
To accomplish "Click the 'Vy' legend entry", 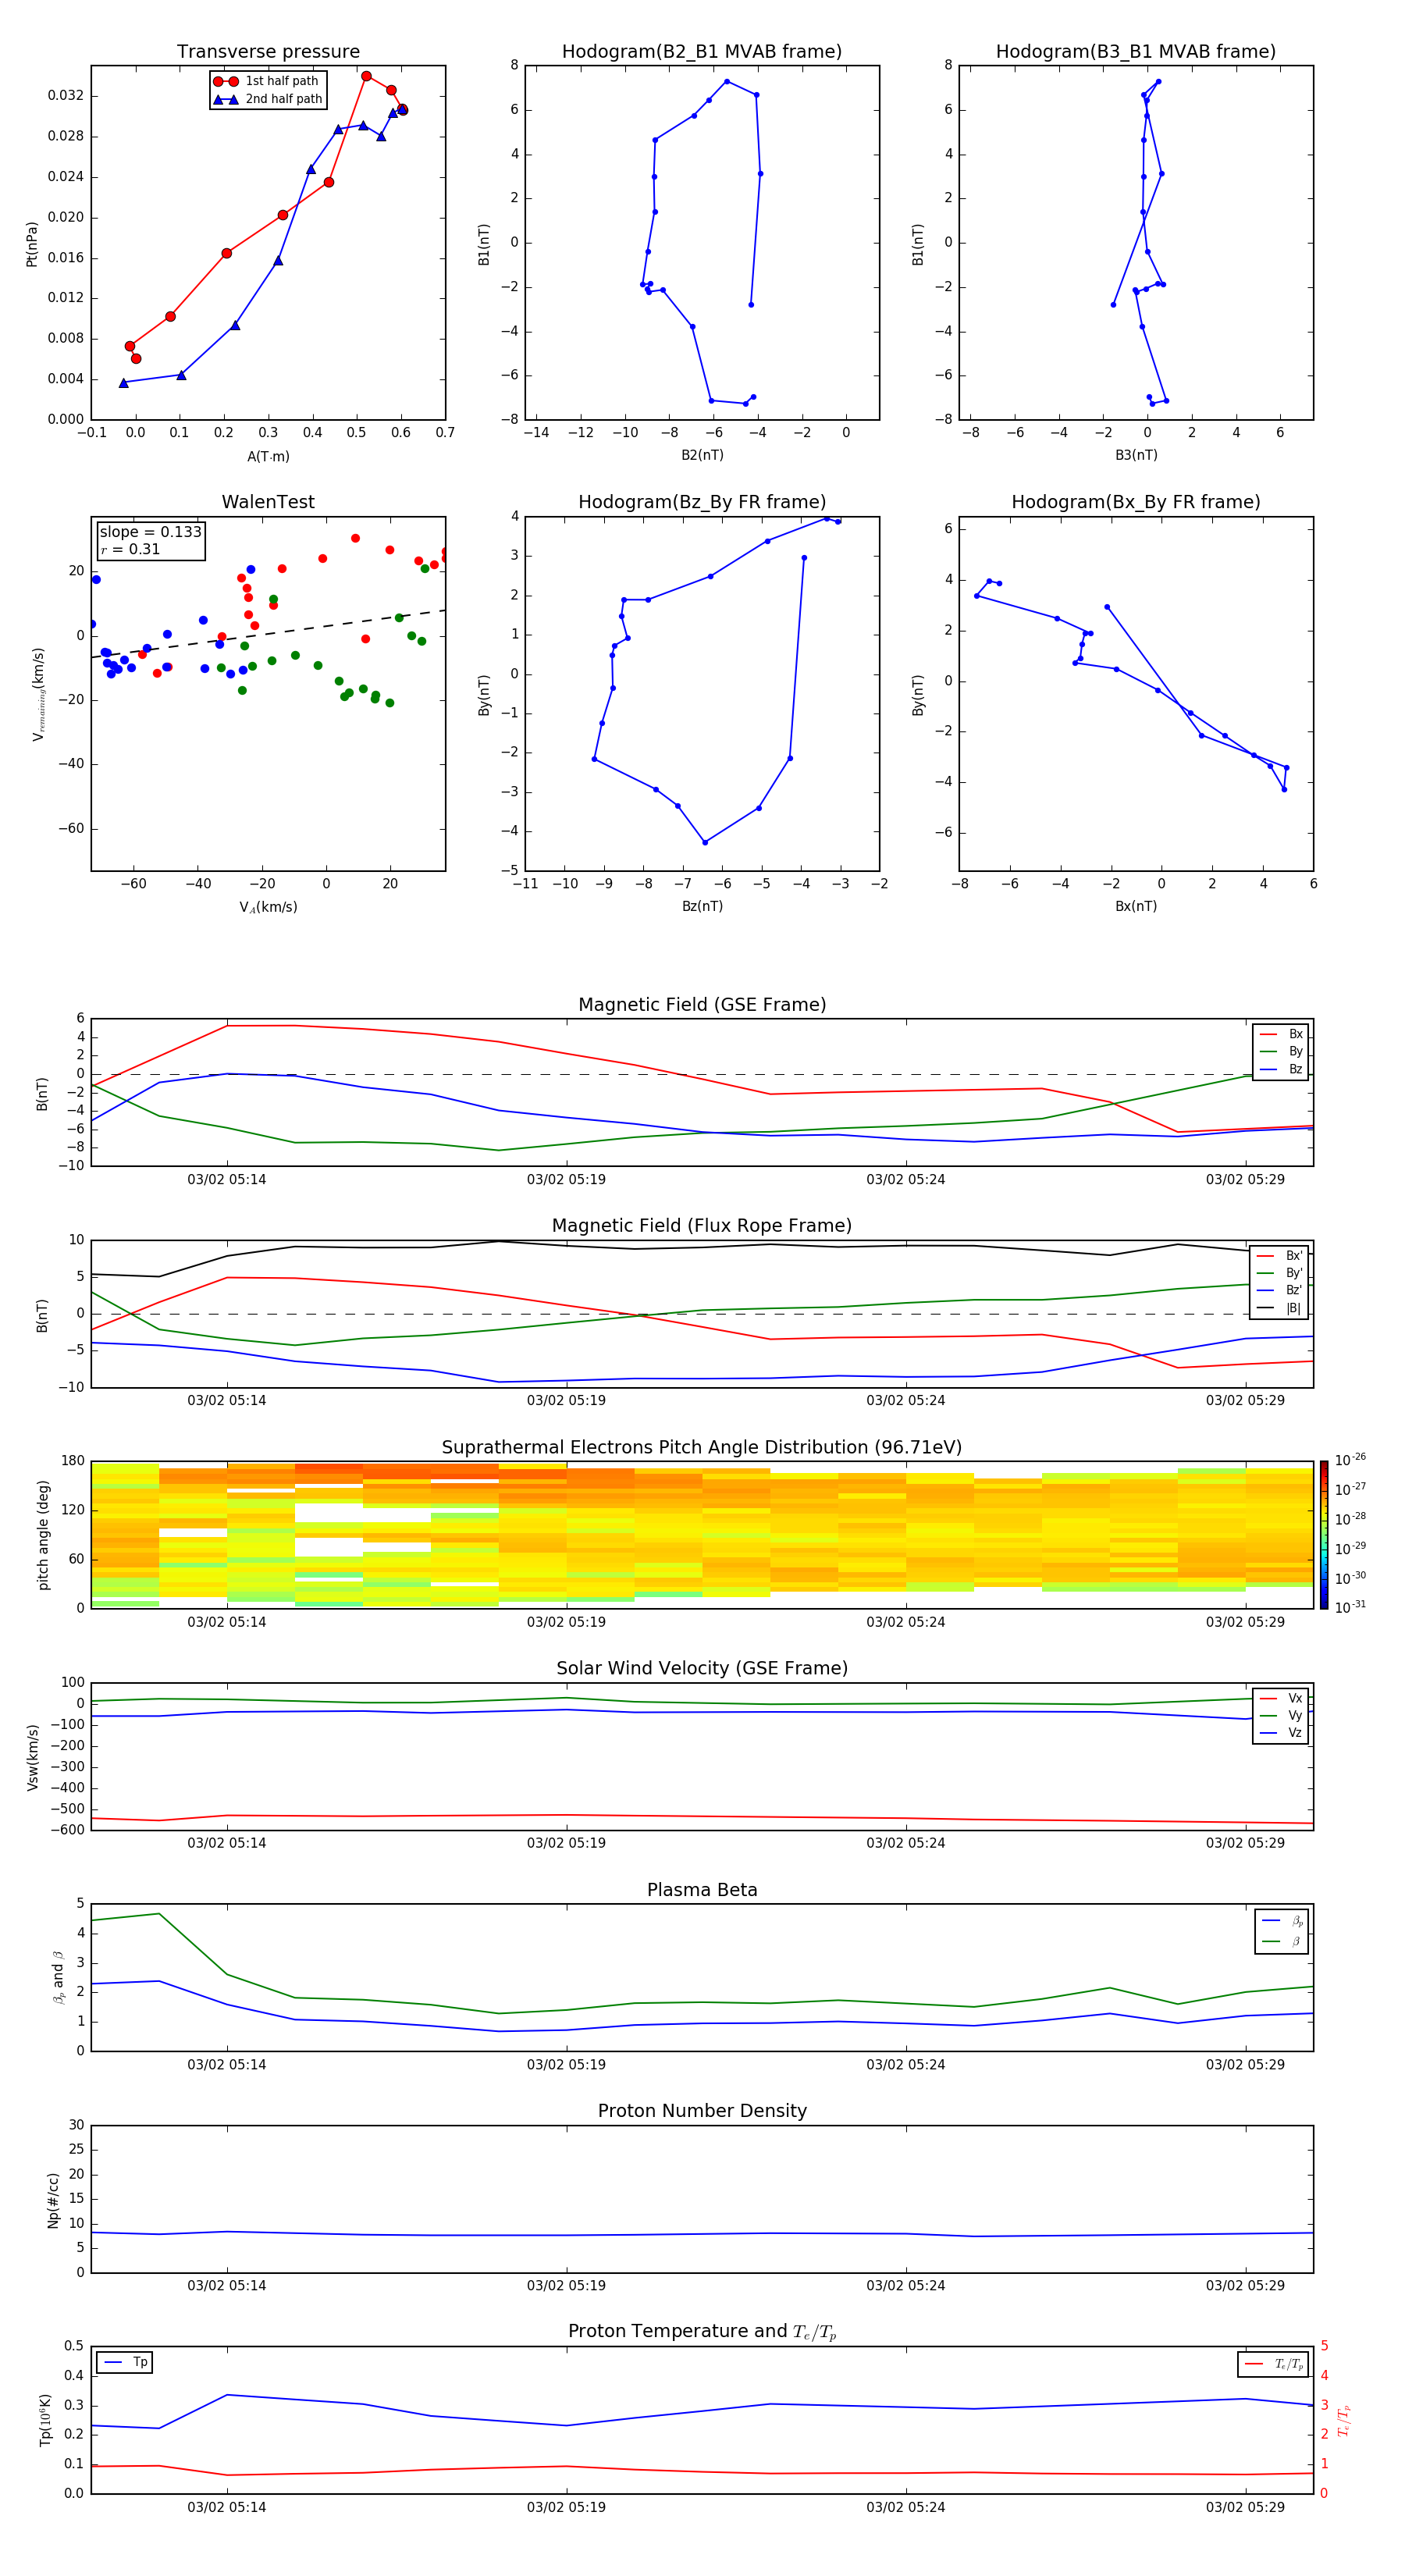I will tap(1281, 1715).
